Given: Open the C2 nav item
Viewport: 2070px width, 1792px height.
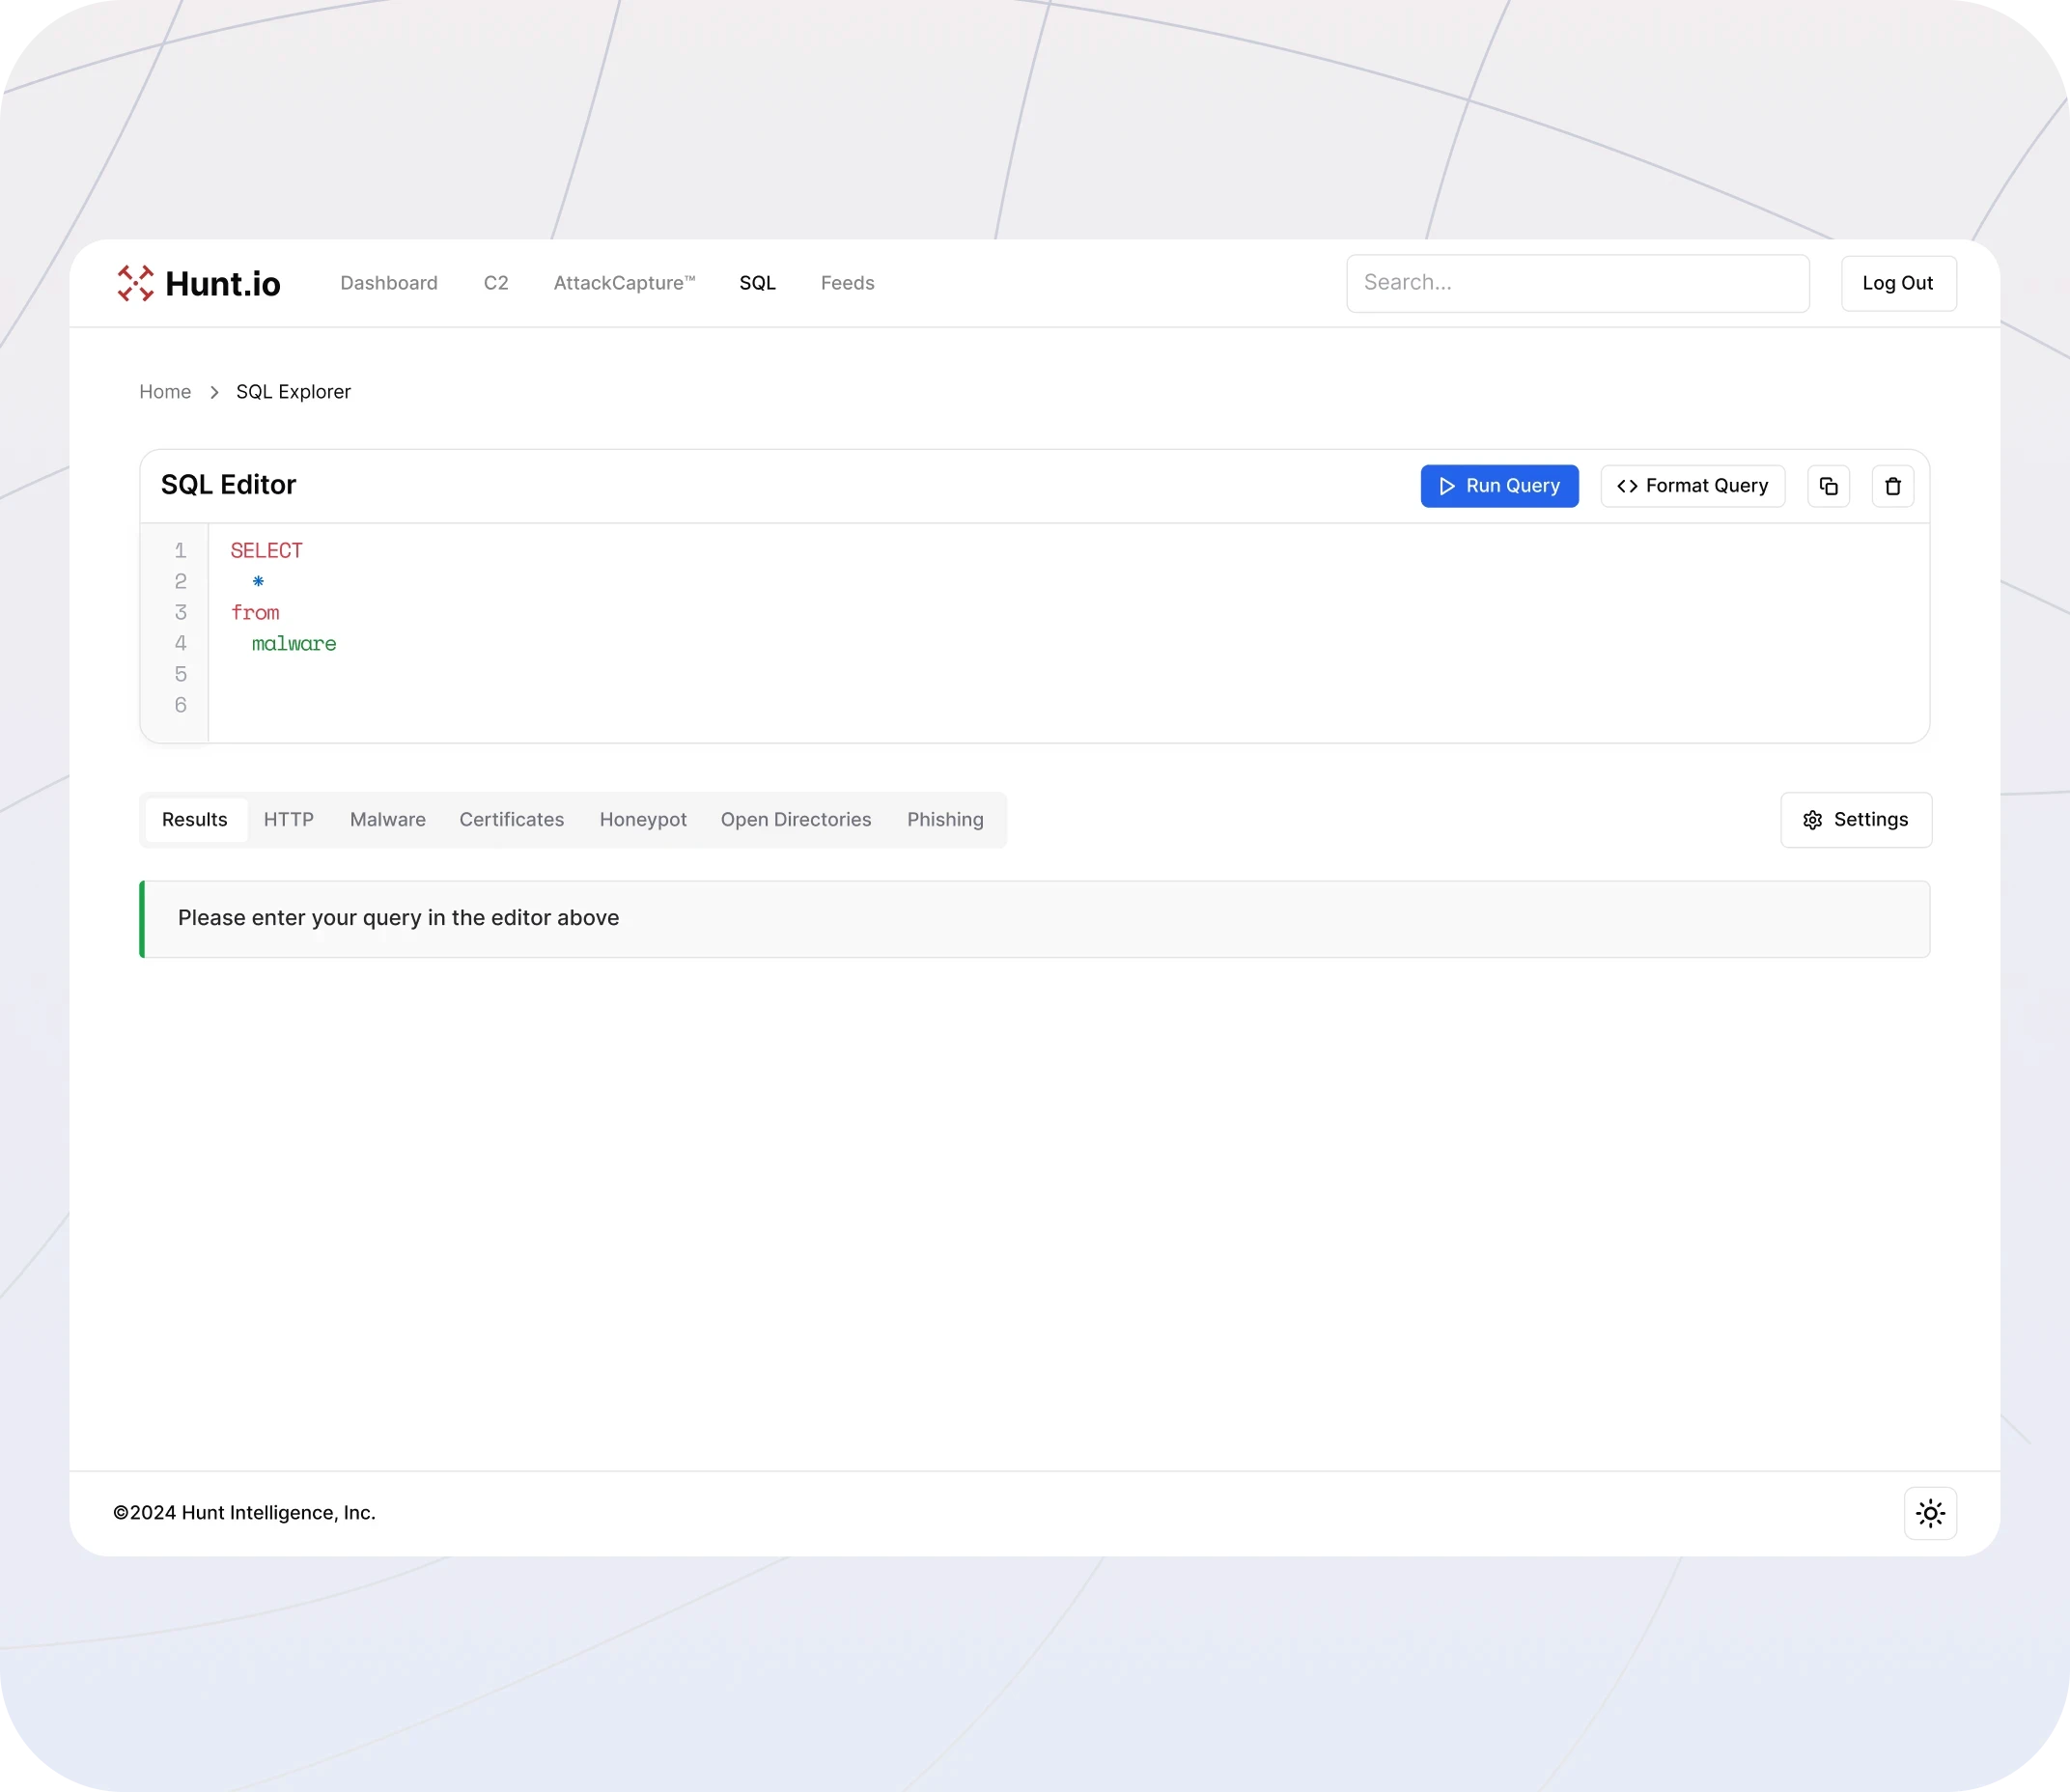Looking at the screenshot, I should tap(496, 283).
